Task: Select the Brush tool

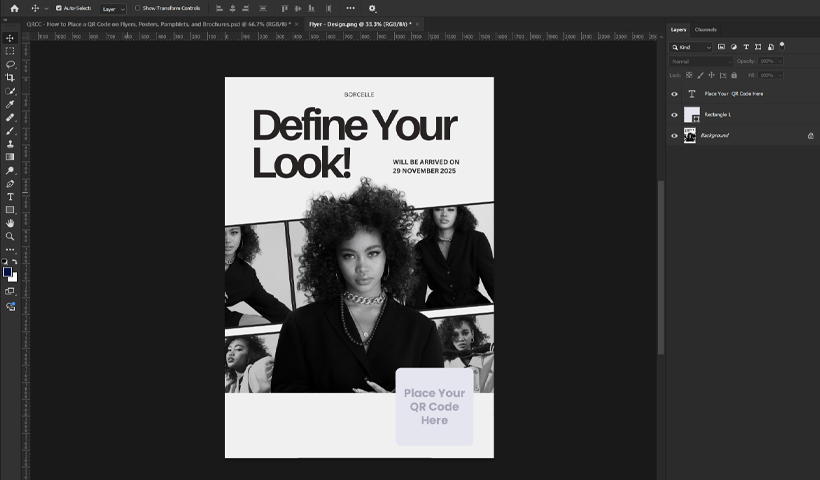Action: (10, 131)
